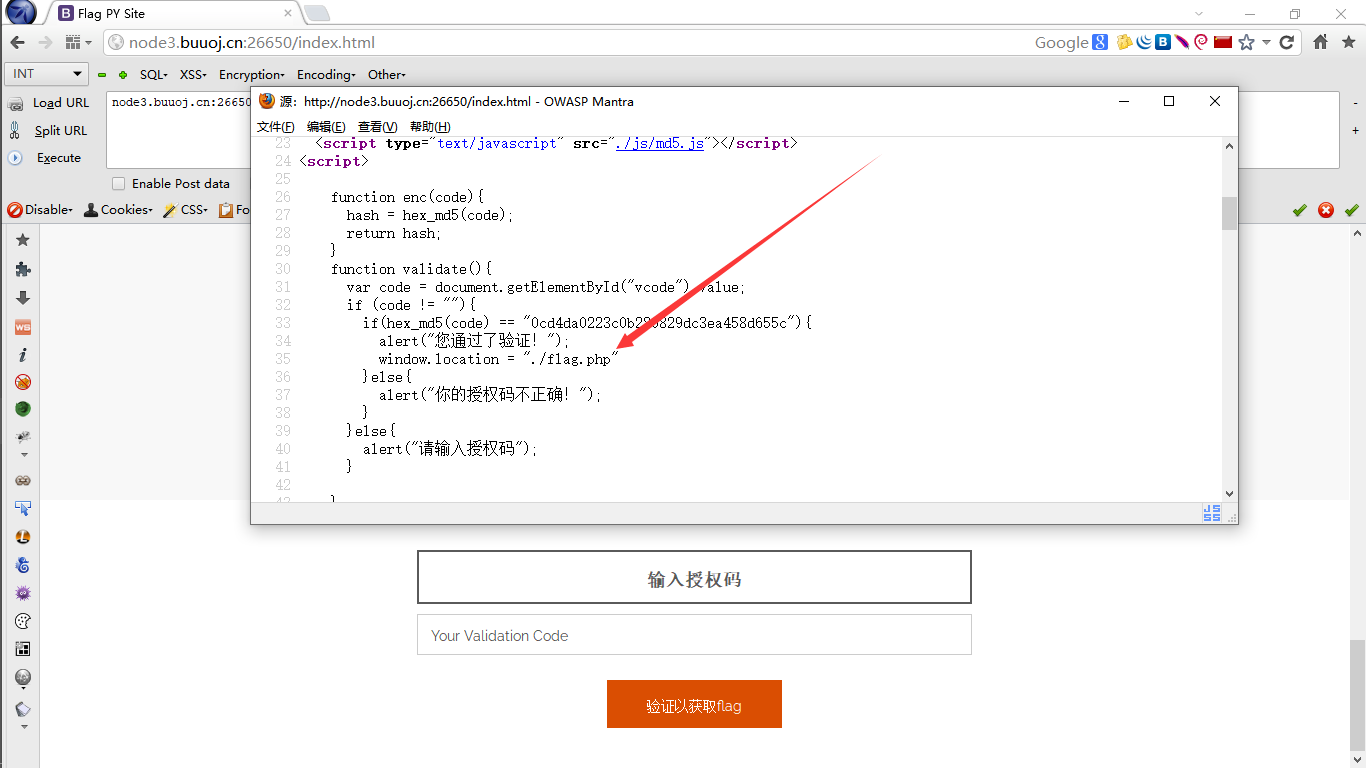Viewport: 1366px width, 768px height.
Task: Enable Post data checkbox
Action: click(119, 184)
